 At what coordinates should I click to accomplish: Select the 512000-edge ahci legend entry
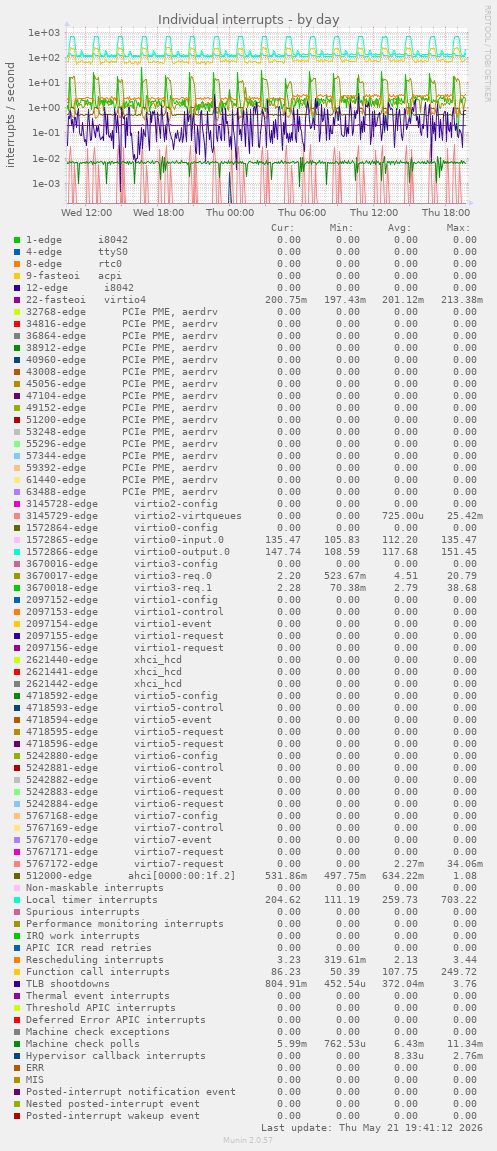pyautogui.click(x=130, y=875)
